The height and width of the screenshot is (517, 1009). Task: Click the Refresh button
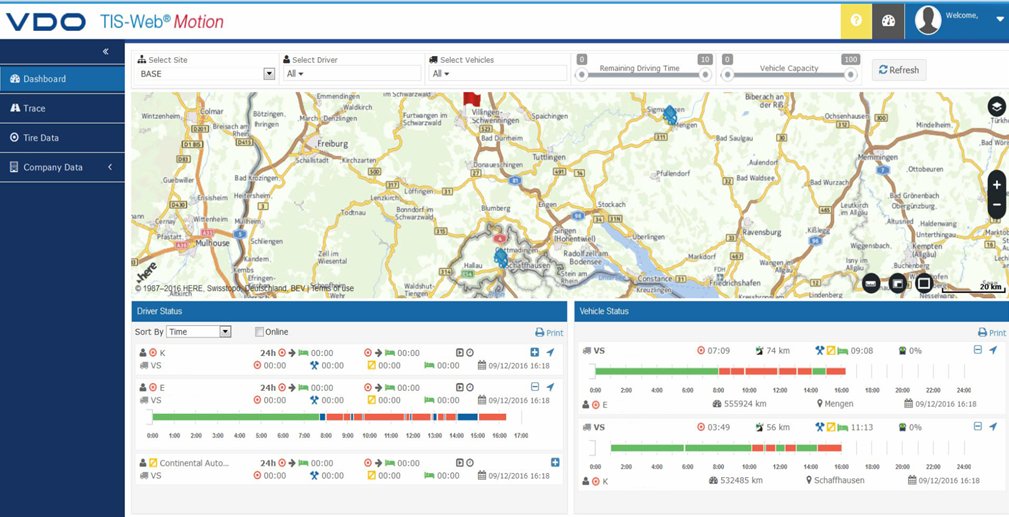coord(899,70)
